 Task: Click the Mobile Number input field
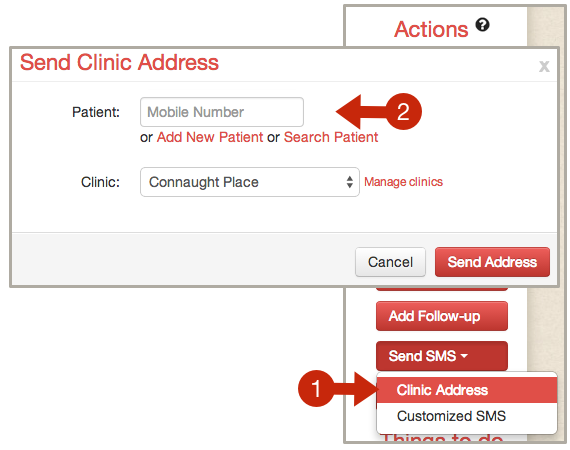coord(222,112)
